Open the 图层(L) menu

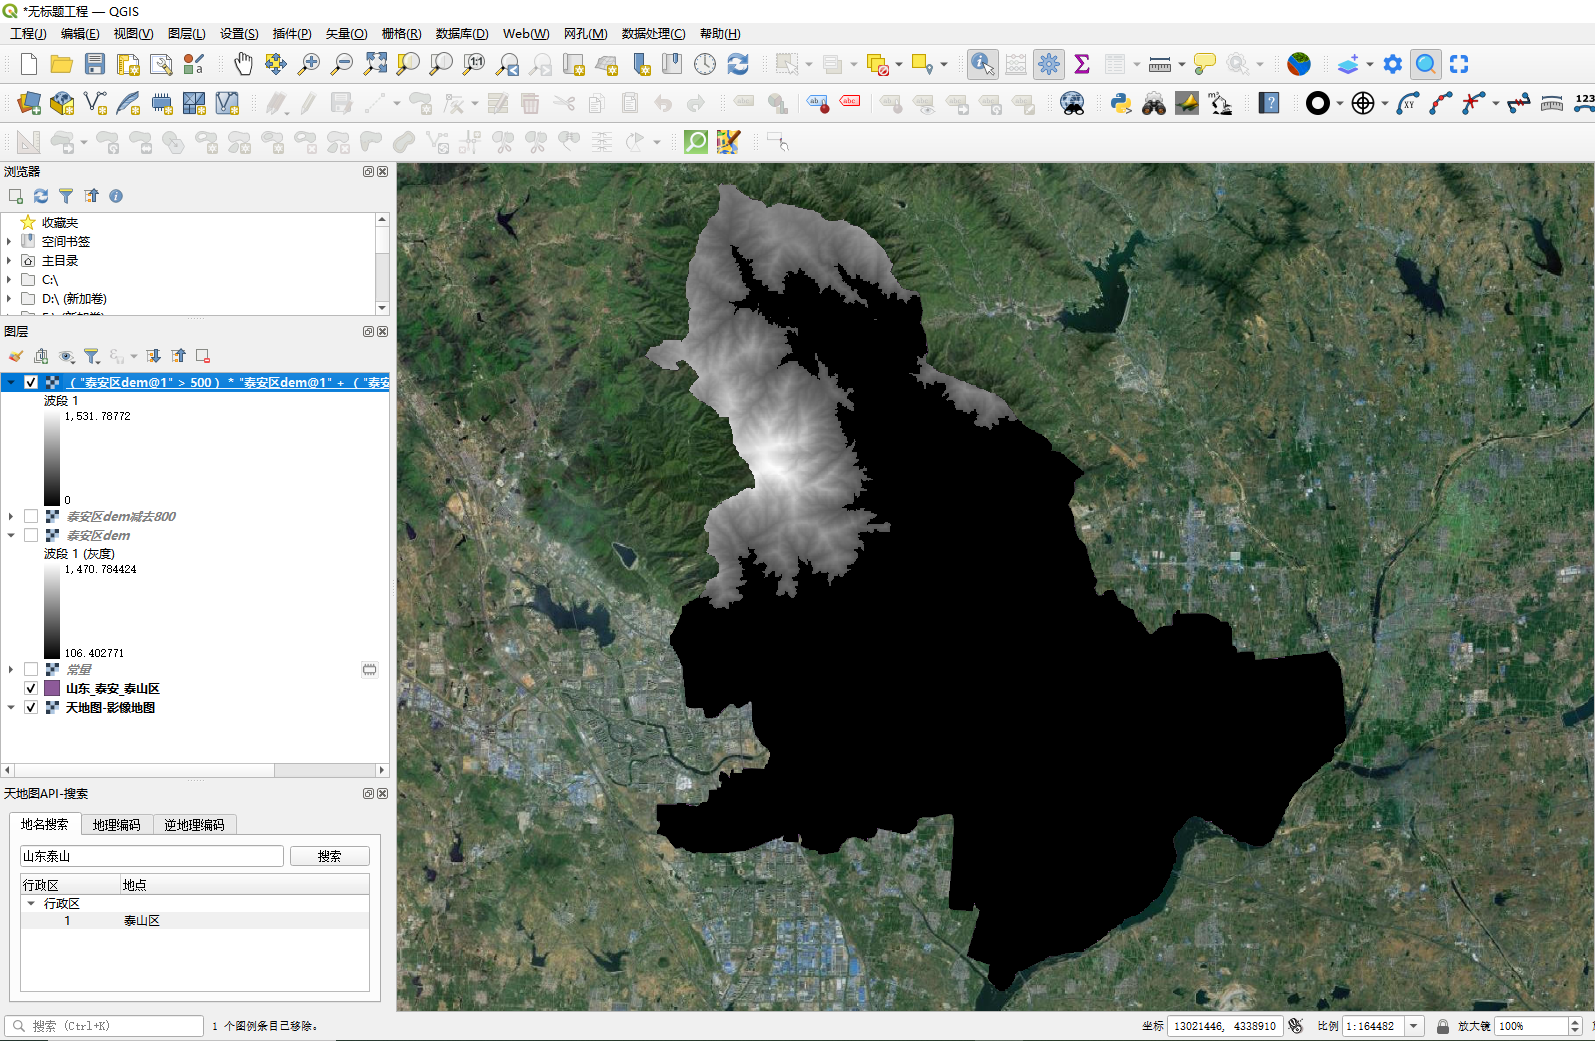tap(187, 34)
